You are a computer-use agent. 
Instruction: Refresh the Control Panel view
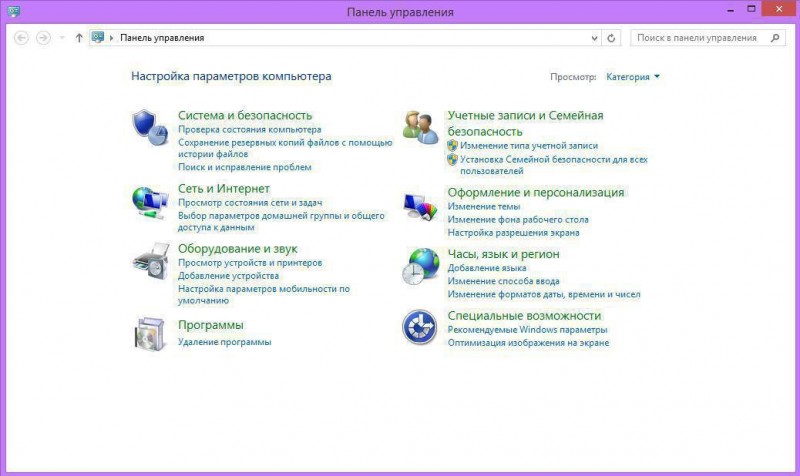tap(611, 38)
